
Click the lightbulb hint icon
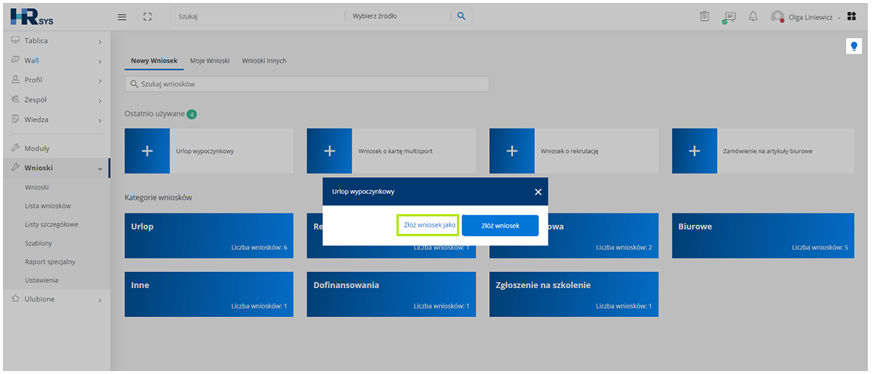coord(854,47)
